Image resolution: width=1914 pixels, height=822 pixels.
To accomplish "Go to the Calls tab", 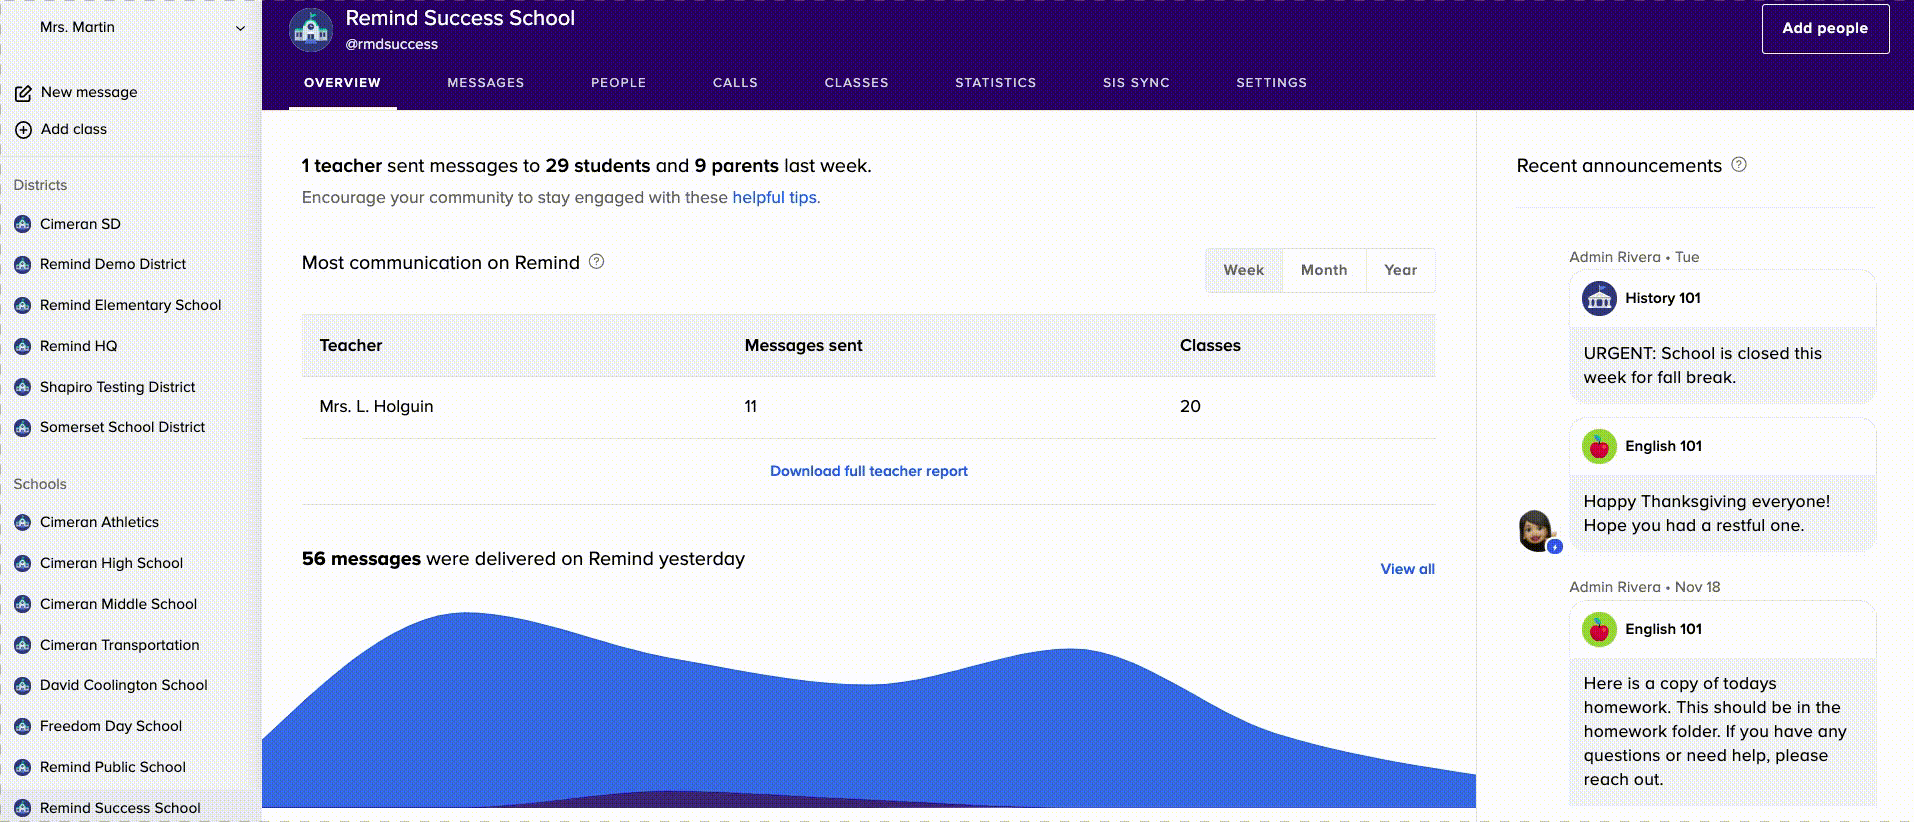I will (x=735, y=83).
